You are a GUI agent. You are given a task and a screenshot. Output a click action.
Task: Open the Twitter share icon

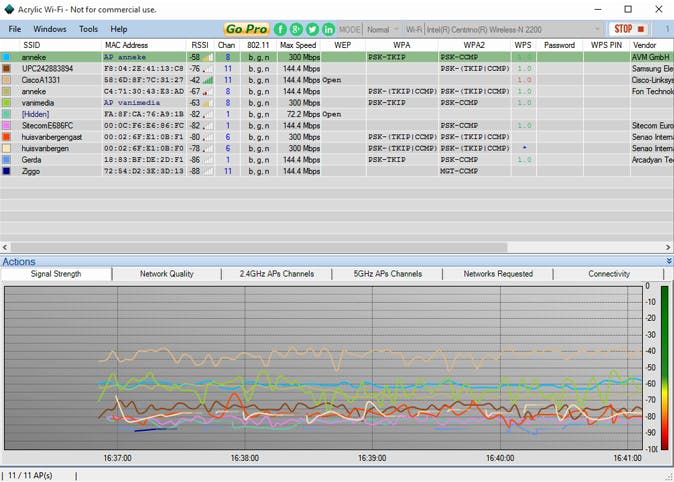point(313,29)
